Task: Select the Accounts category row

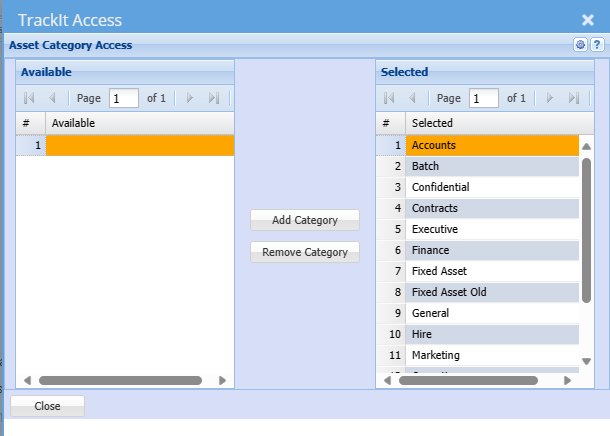Action: pyautogui.click(x=478, y=145)
